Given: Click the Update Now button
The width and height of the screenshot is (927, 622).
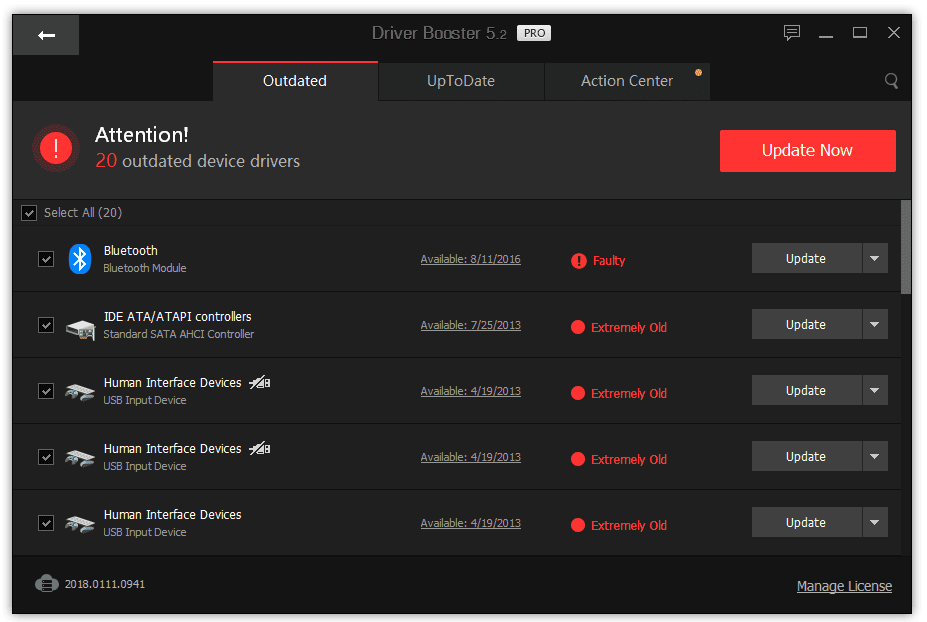Looking at the screenshot, I should click(x=808, y=151).
